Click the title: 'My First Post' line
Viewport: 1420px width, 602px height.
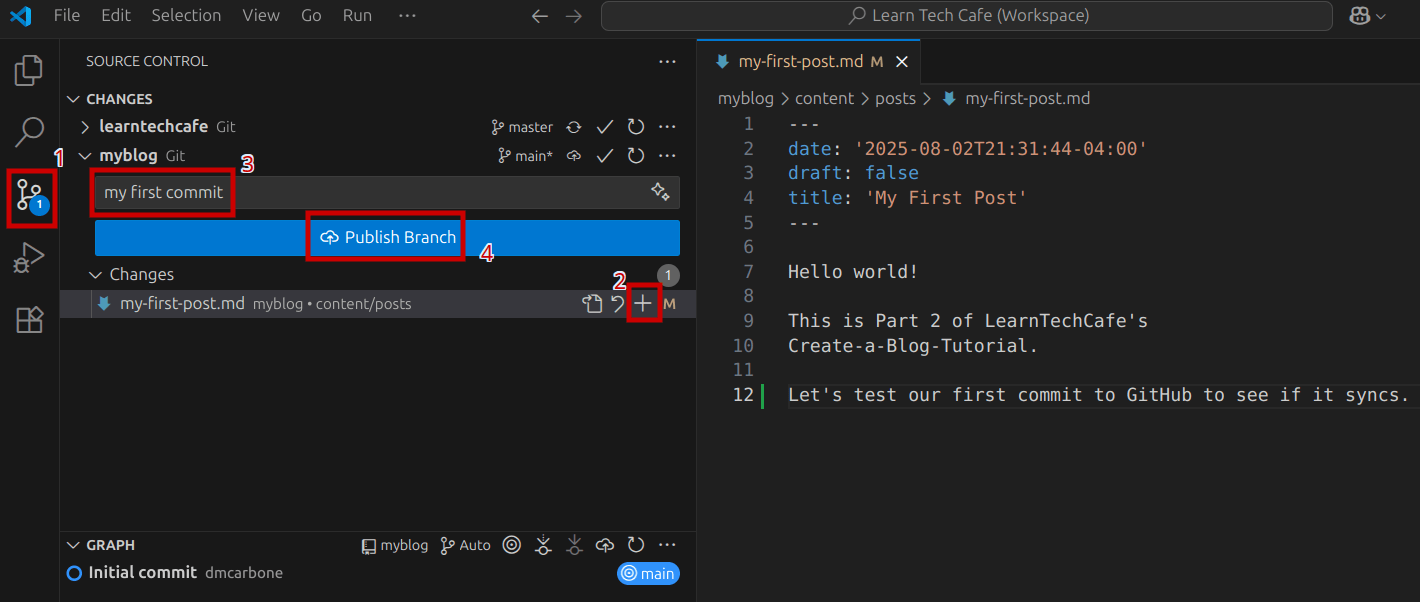coord(908,198)
